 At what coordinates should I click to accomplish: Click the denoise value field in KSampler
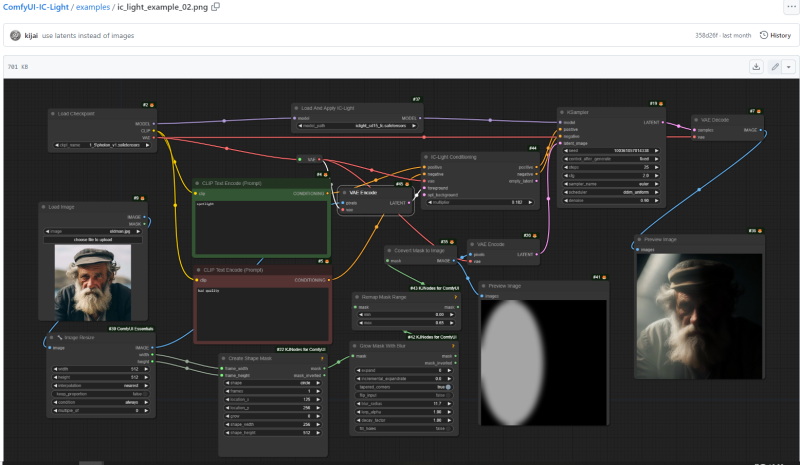(x=611, y=201)
